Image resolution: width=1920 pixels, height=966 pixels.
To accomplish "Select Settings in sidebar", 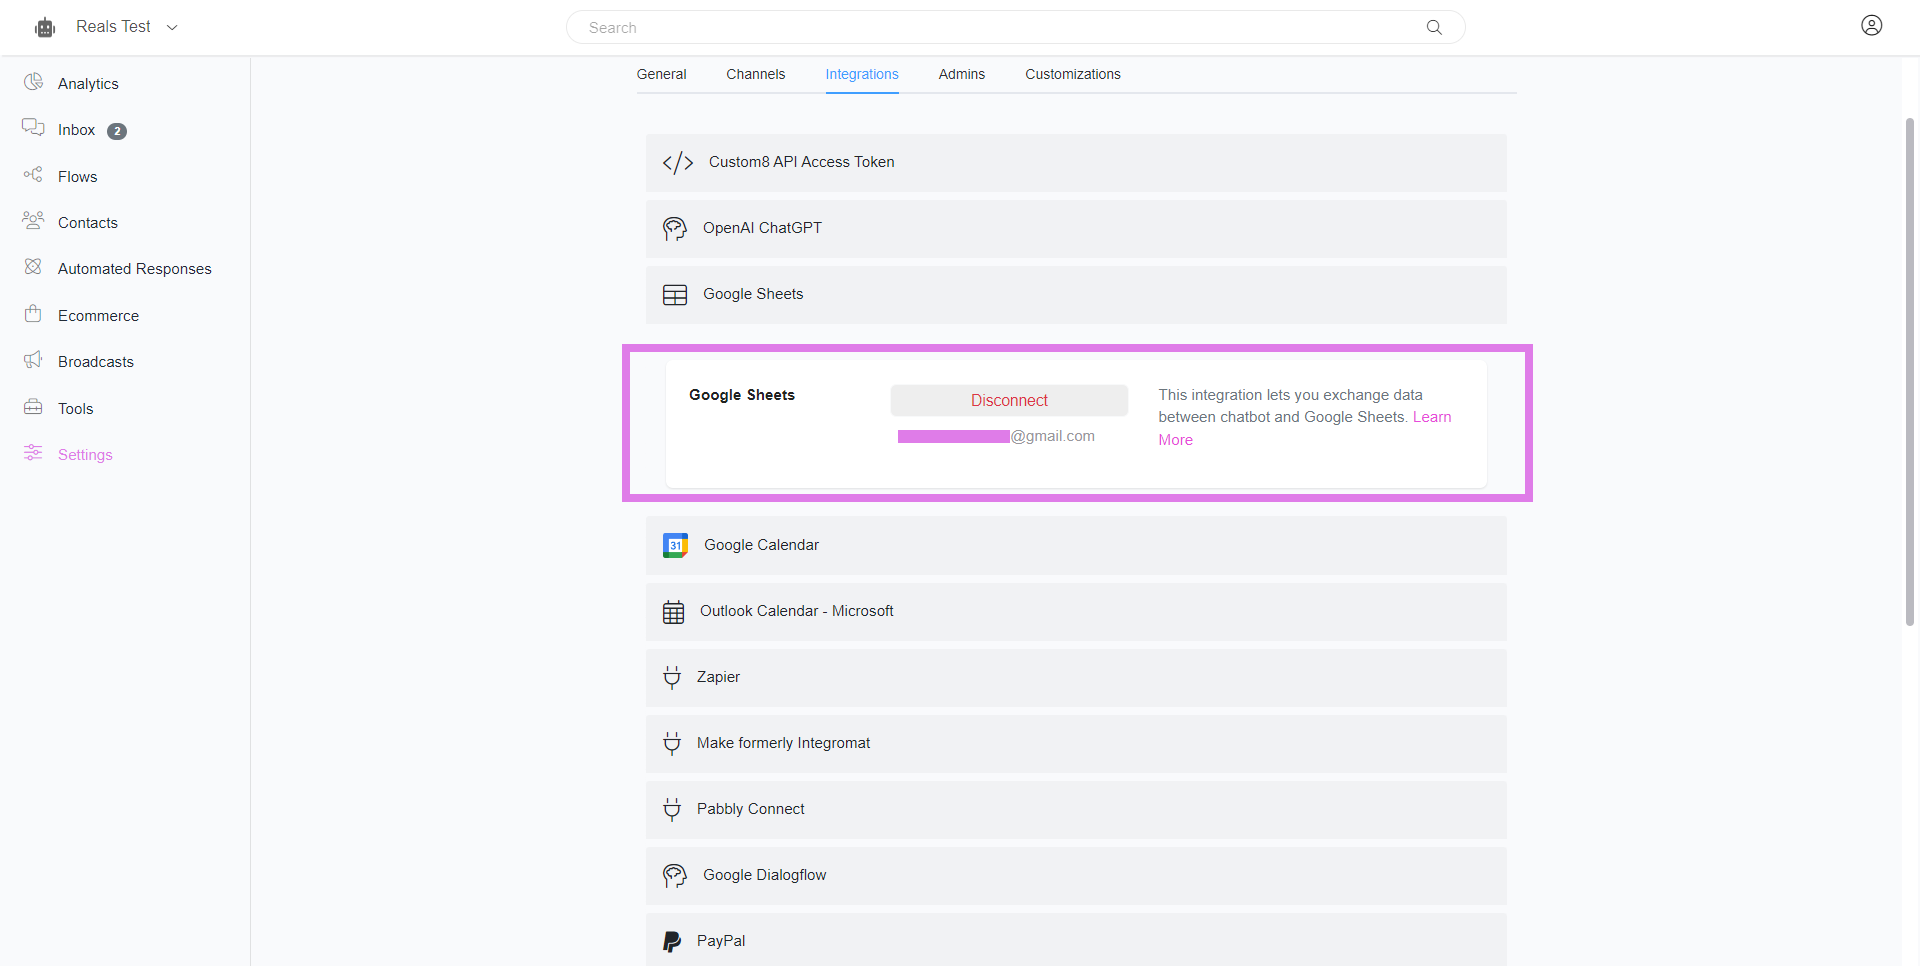I will [x=85, y=455].
